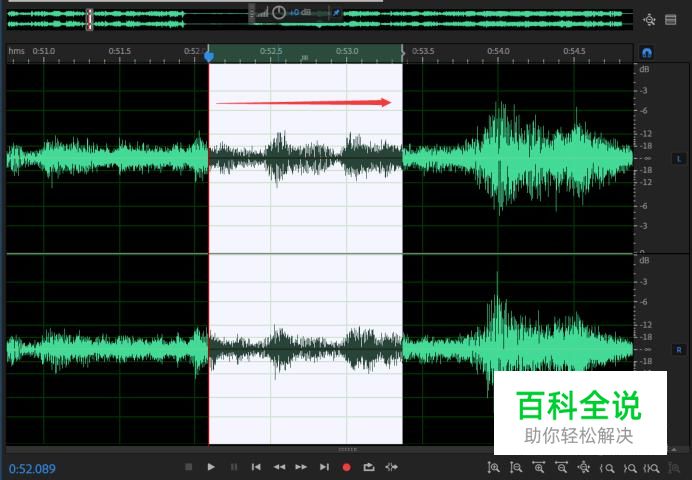Click the Pause button
This screenshot has width=692, height=480.
[x=234, y=467]
